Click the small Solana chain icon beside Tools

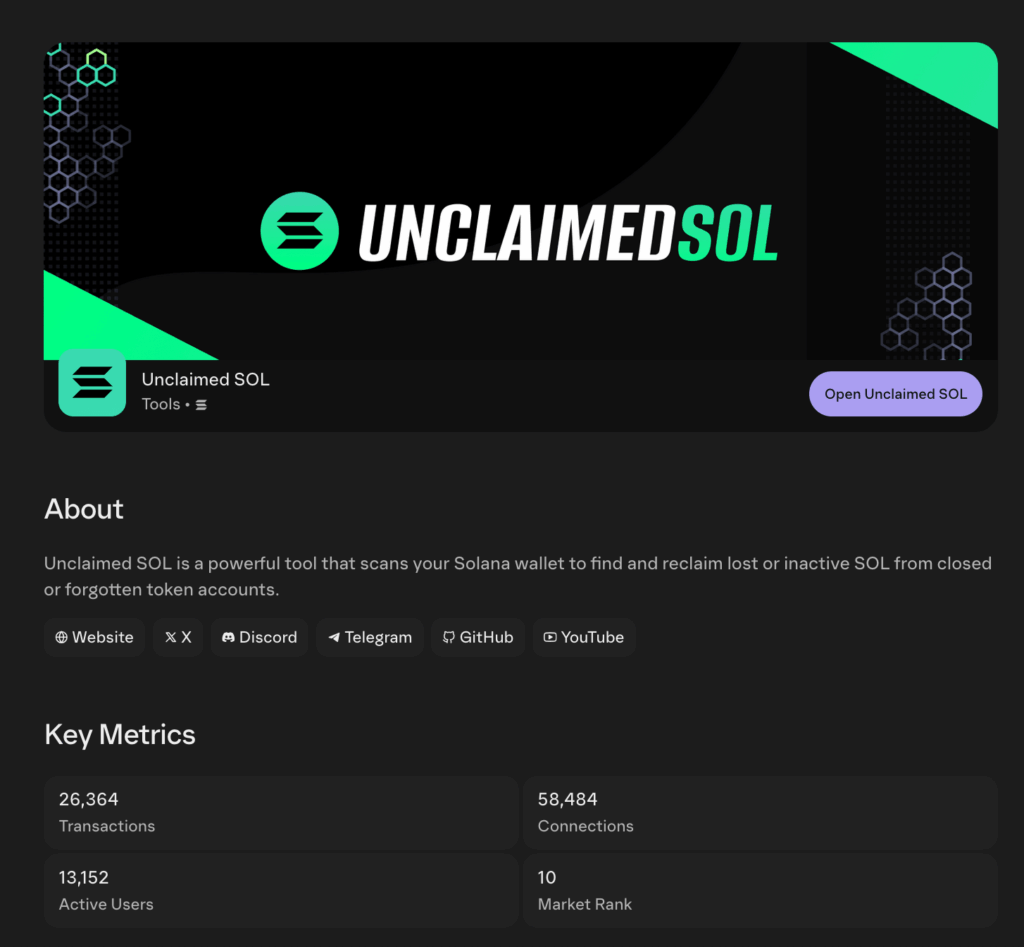pos(201,405)
